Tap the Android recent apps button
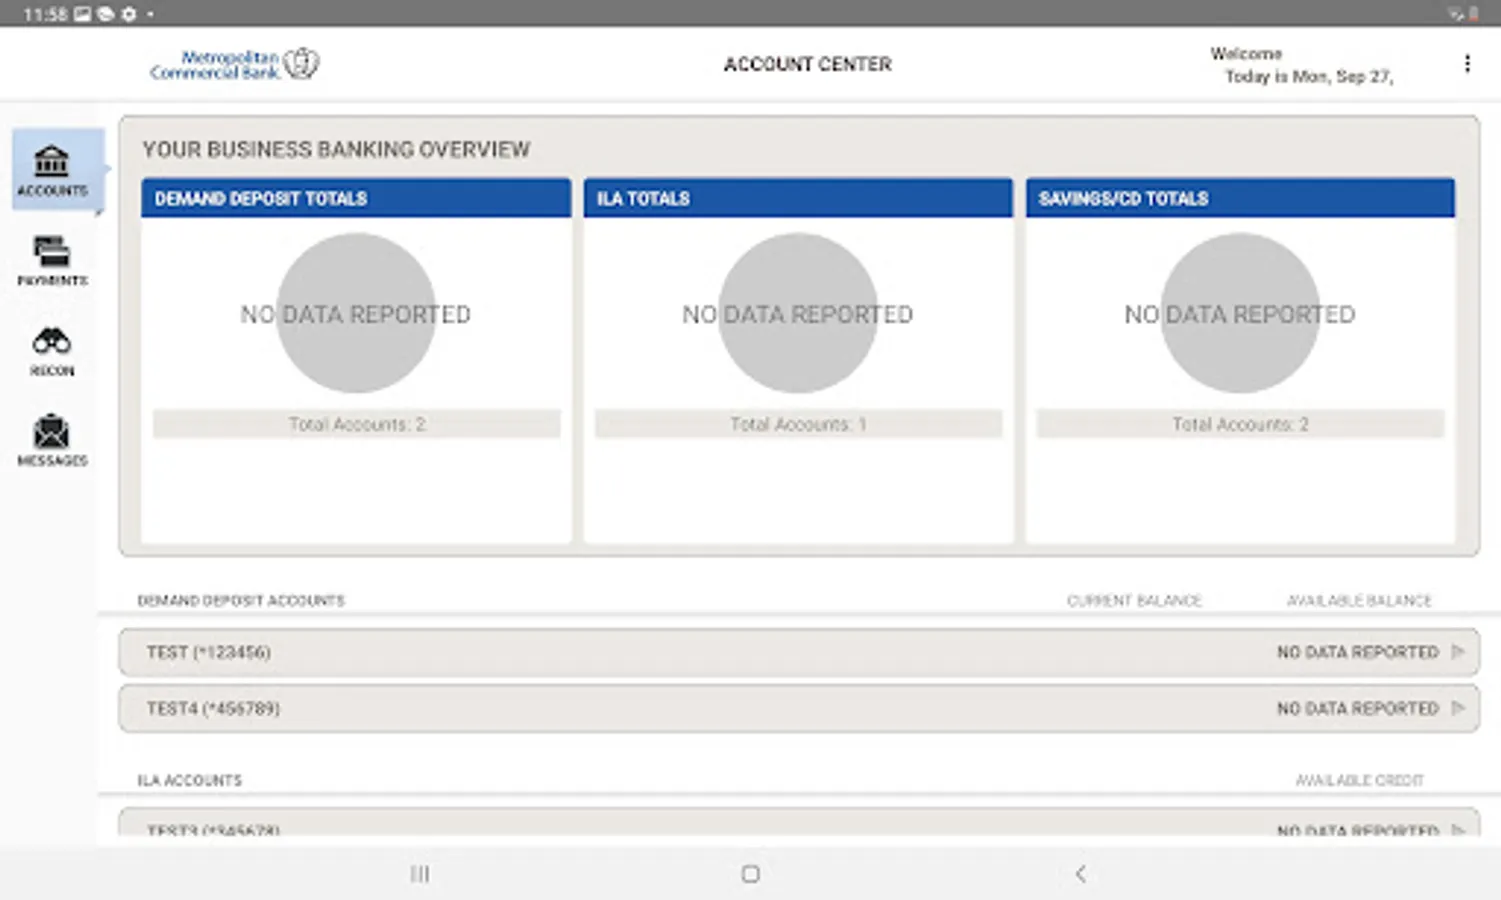The width and height of the screenshot is (1501, 900). [420, 874]
